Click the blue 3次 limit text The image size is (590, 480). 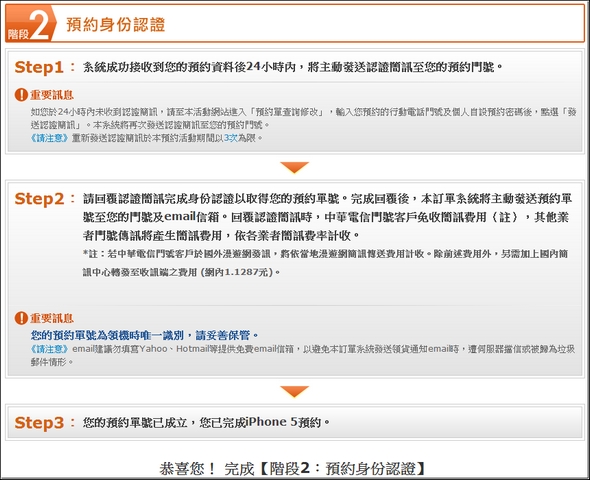[231, 138]
